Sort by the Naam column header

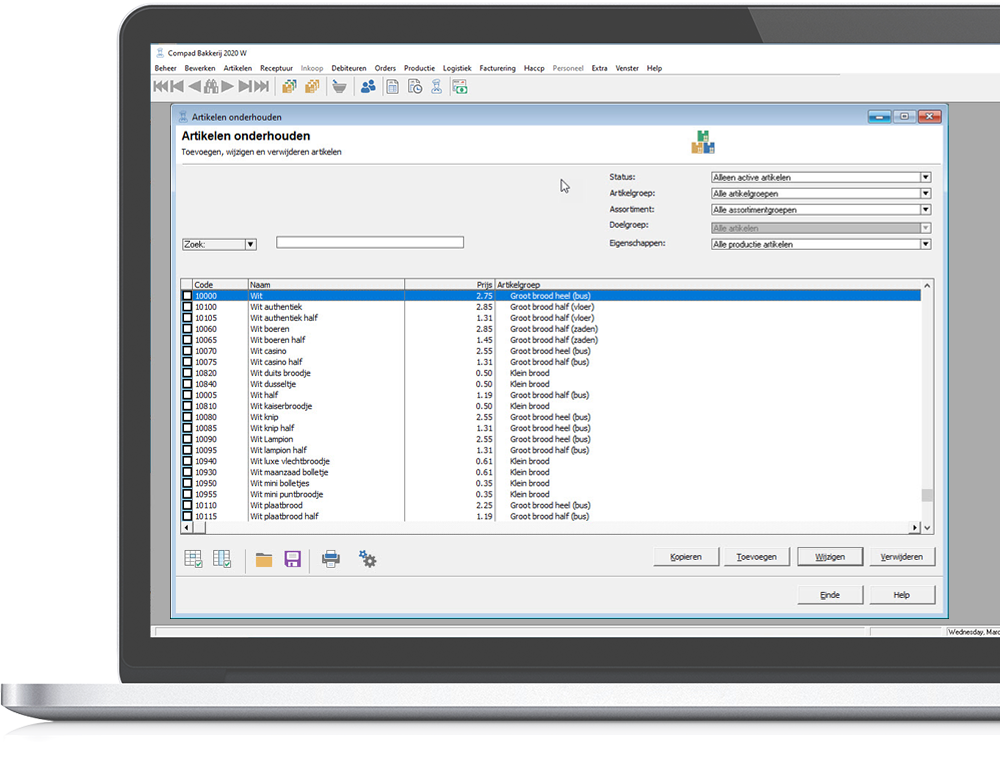(x=326, y=284)
